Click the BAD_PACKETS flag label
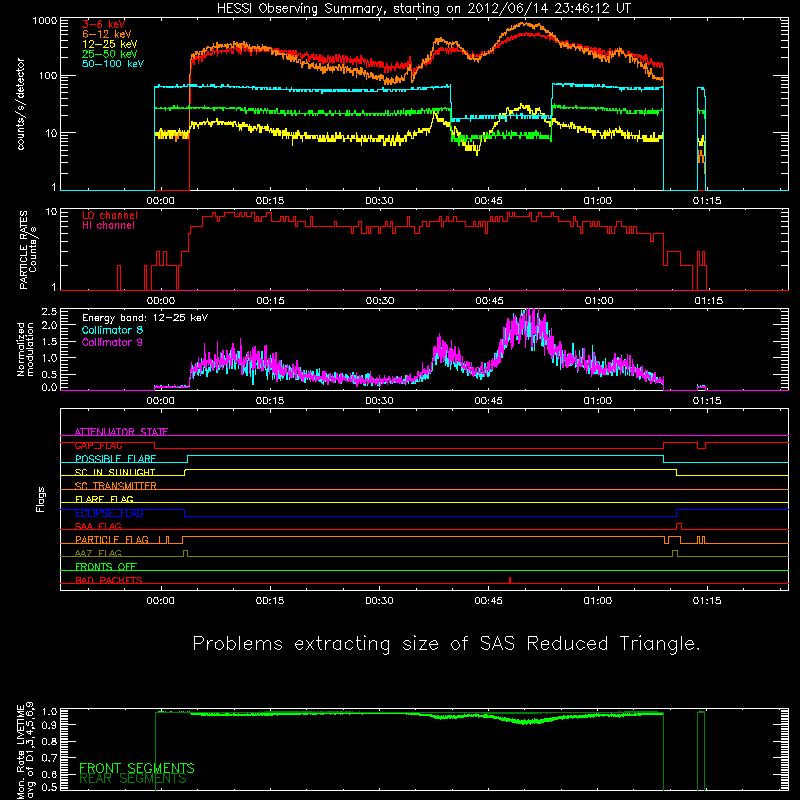This screenshot has height=800, width=800. (109, 580)
